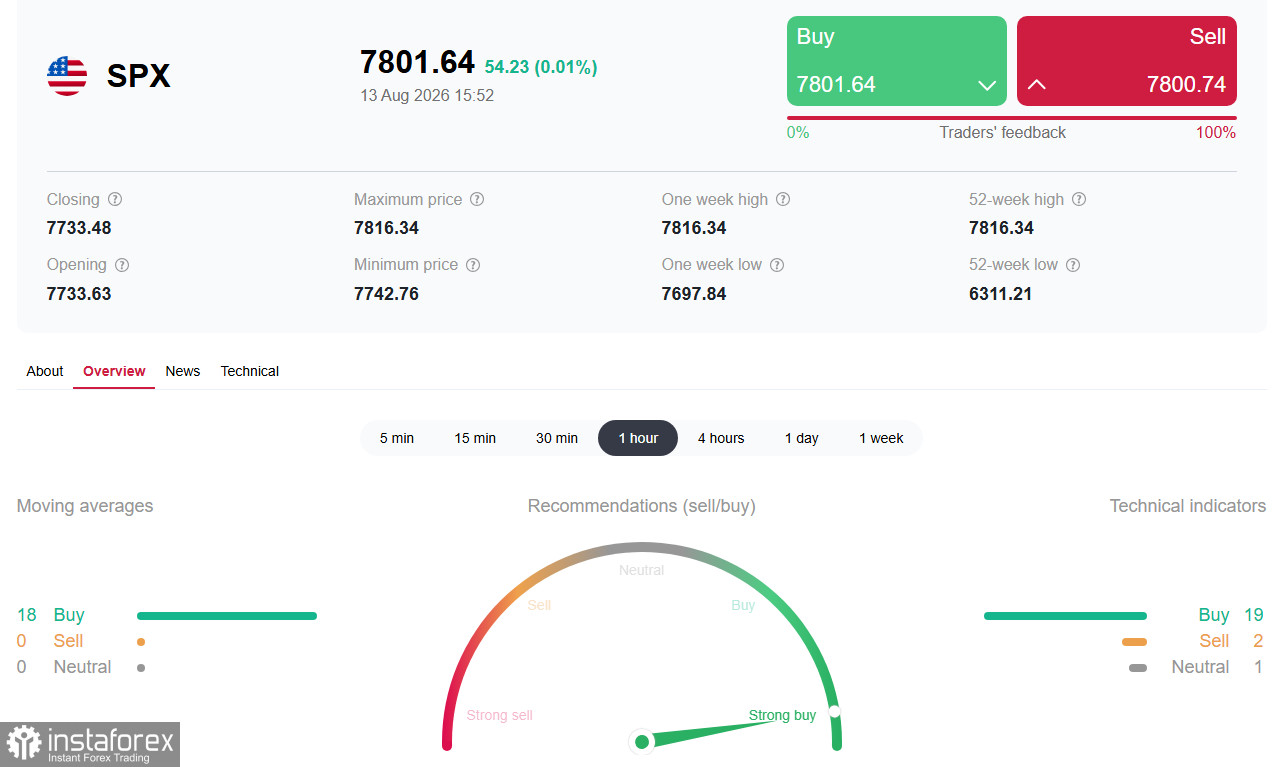Viewport: 1276px width, 767px height.
Task: Open the Maximum price help icon
Action: pyautogui.click(x=477, y=199)
